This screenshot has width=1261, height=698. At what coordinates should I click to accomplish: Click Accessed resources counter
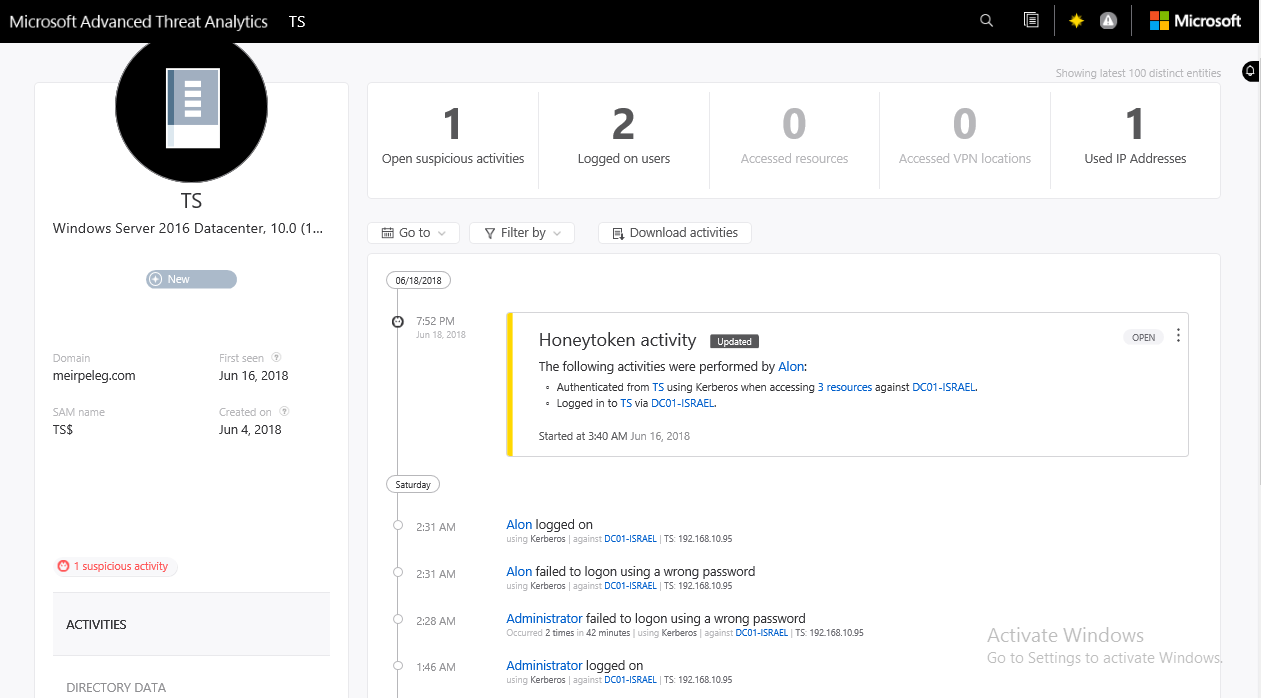[x=794, y=140]
